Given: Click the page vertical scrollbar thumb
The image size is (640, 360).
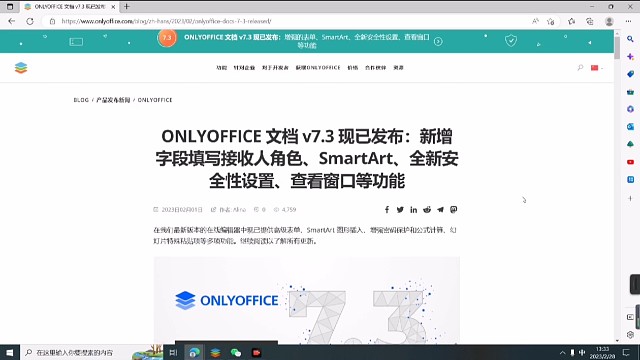Looking at the screenshot, I should point(617,48).
